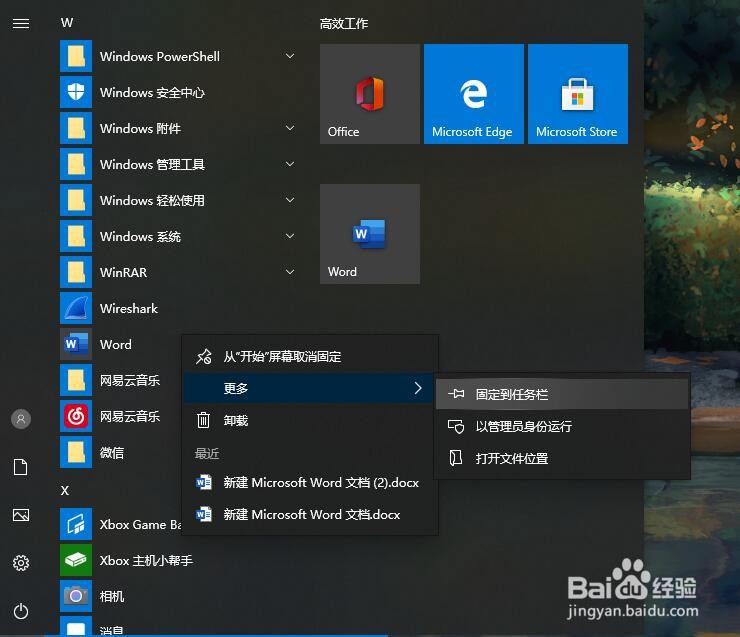Expand the WinRAR chevron
740x637 pixels.
pos(290,272)
